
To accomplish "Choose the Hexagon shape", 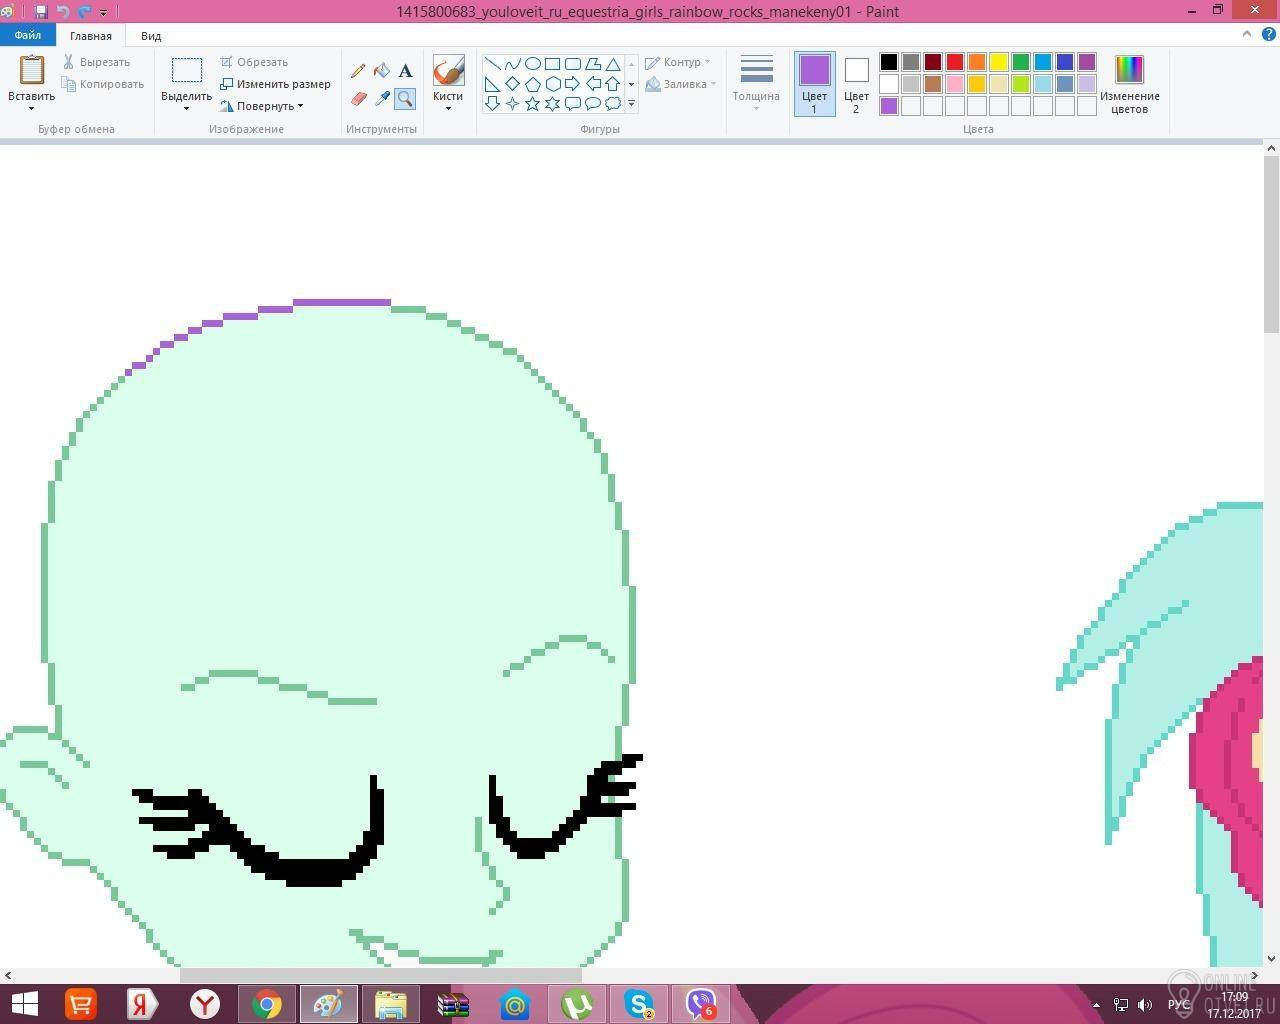I will click(x=552, y=84).
